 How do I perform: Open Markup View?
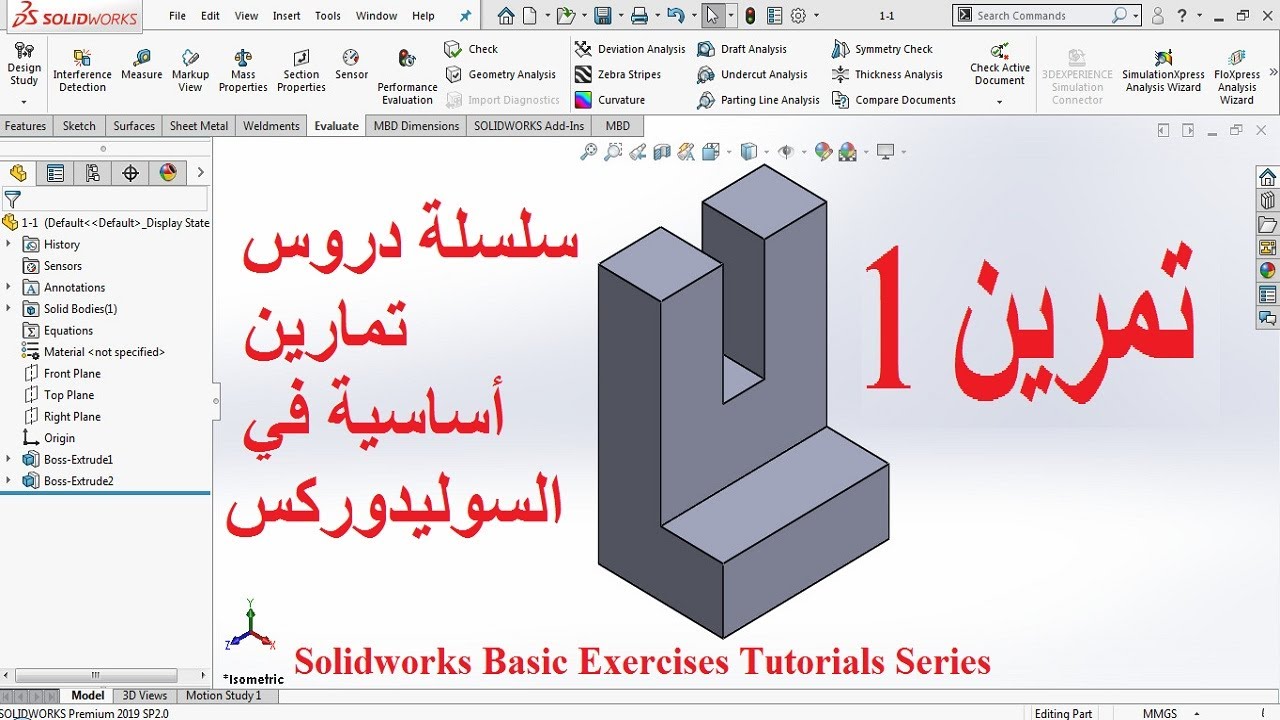coord(190,70)
